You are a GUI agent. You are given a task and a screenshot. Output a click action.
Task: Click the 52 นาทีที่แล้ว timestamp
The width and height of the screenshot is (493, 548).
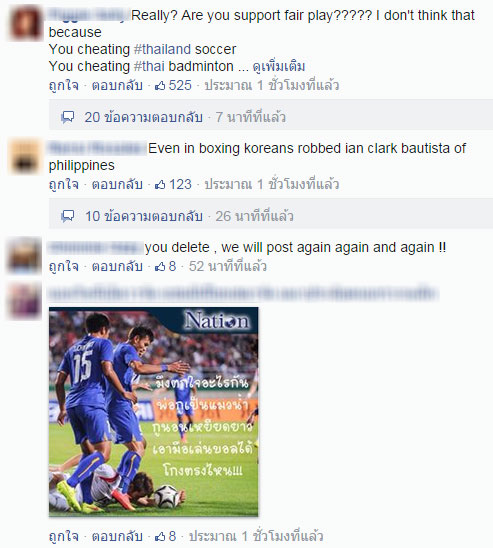click(x=228, y=267)
